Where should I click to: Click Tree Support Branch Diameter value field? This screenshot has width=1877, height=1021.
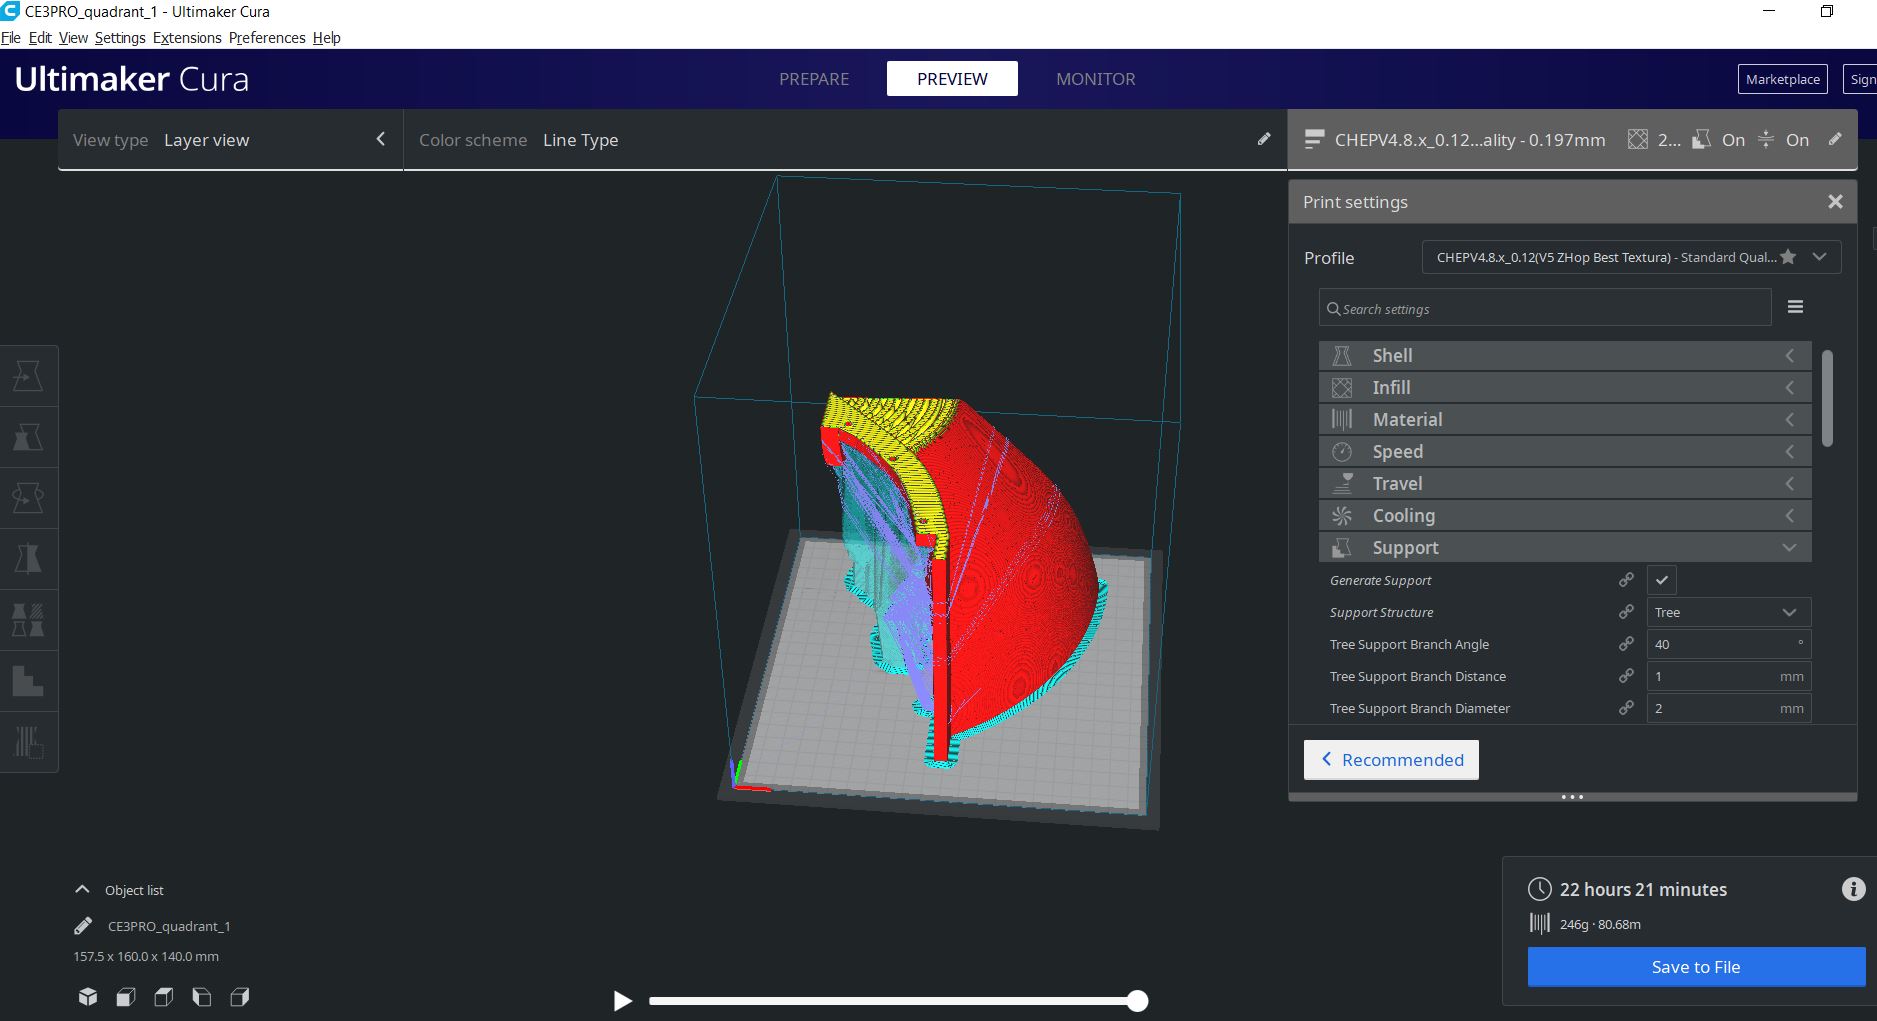coord(1729,708)
